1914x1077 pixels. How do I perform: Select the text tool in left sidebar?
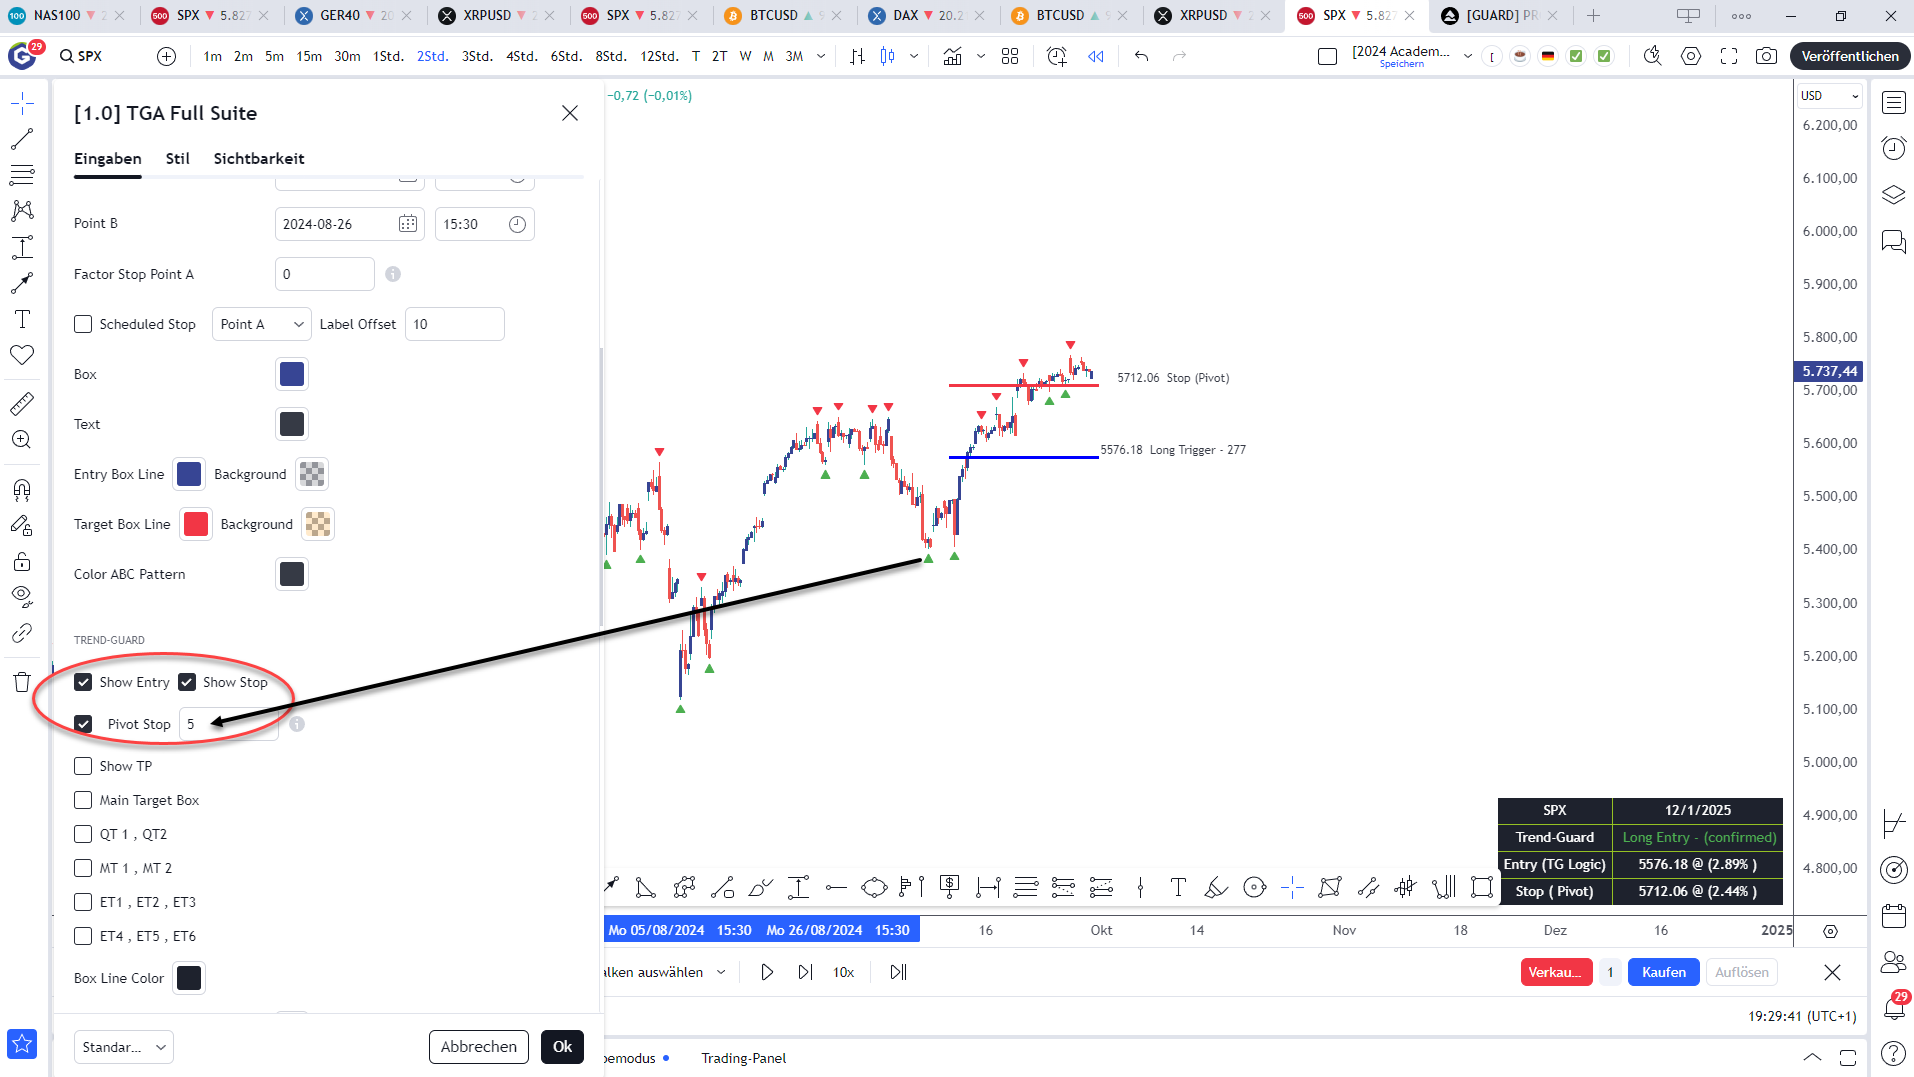point(22,319)
